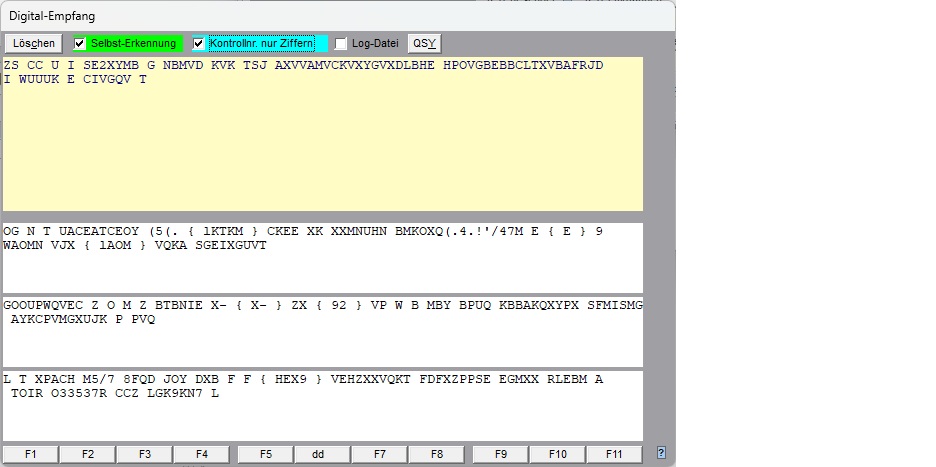
Task: Hit the F5 button
Action: click(x=266, y=454)
